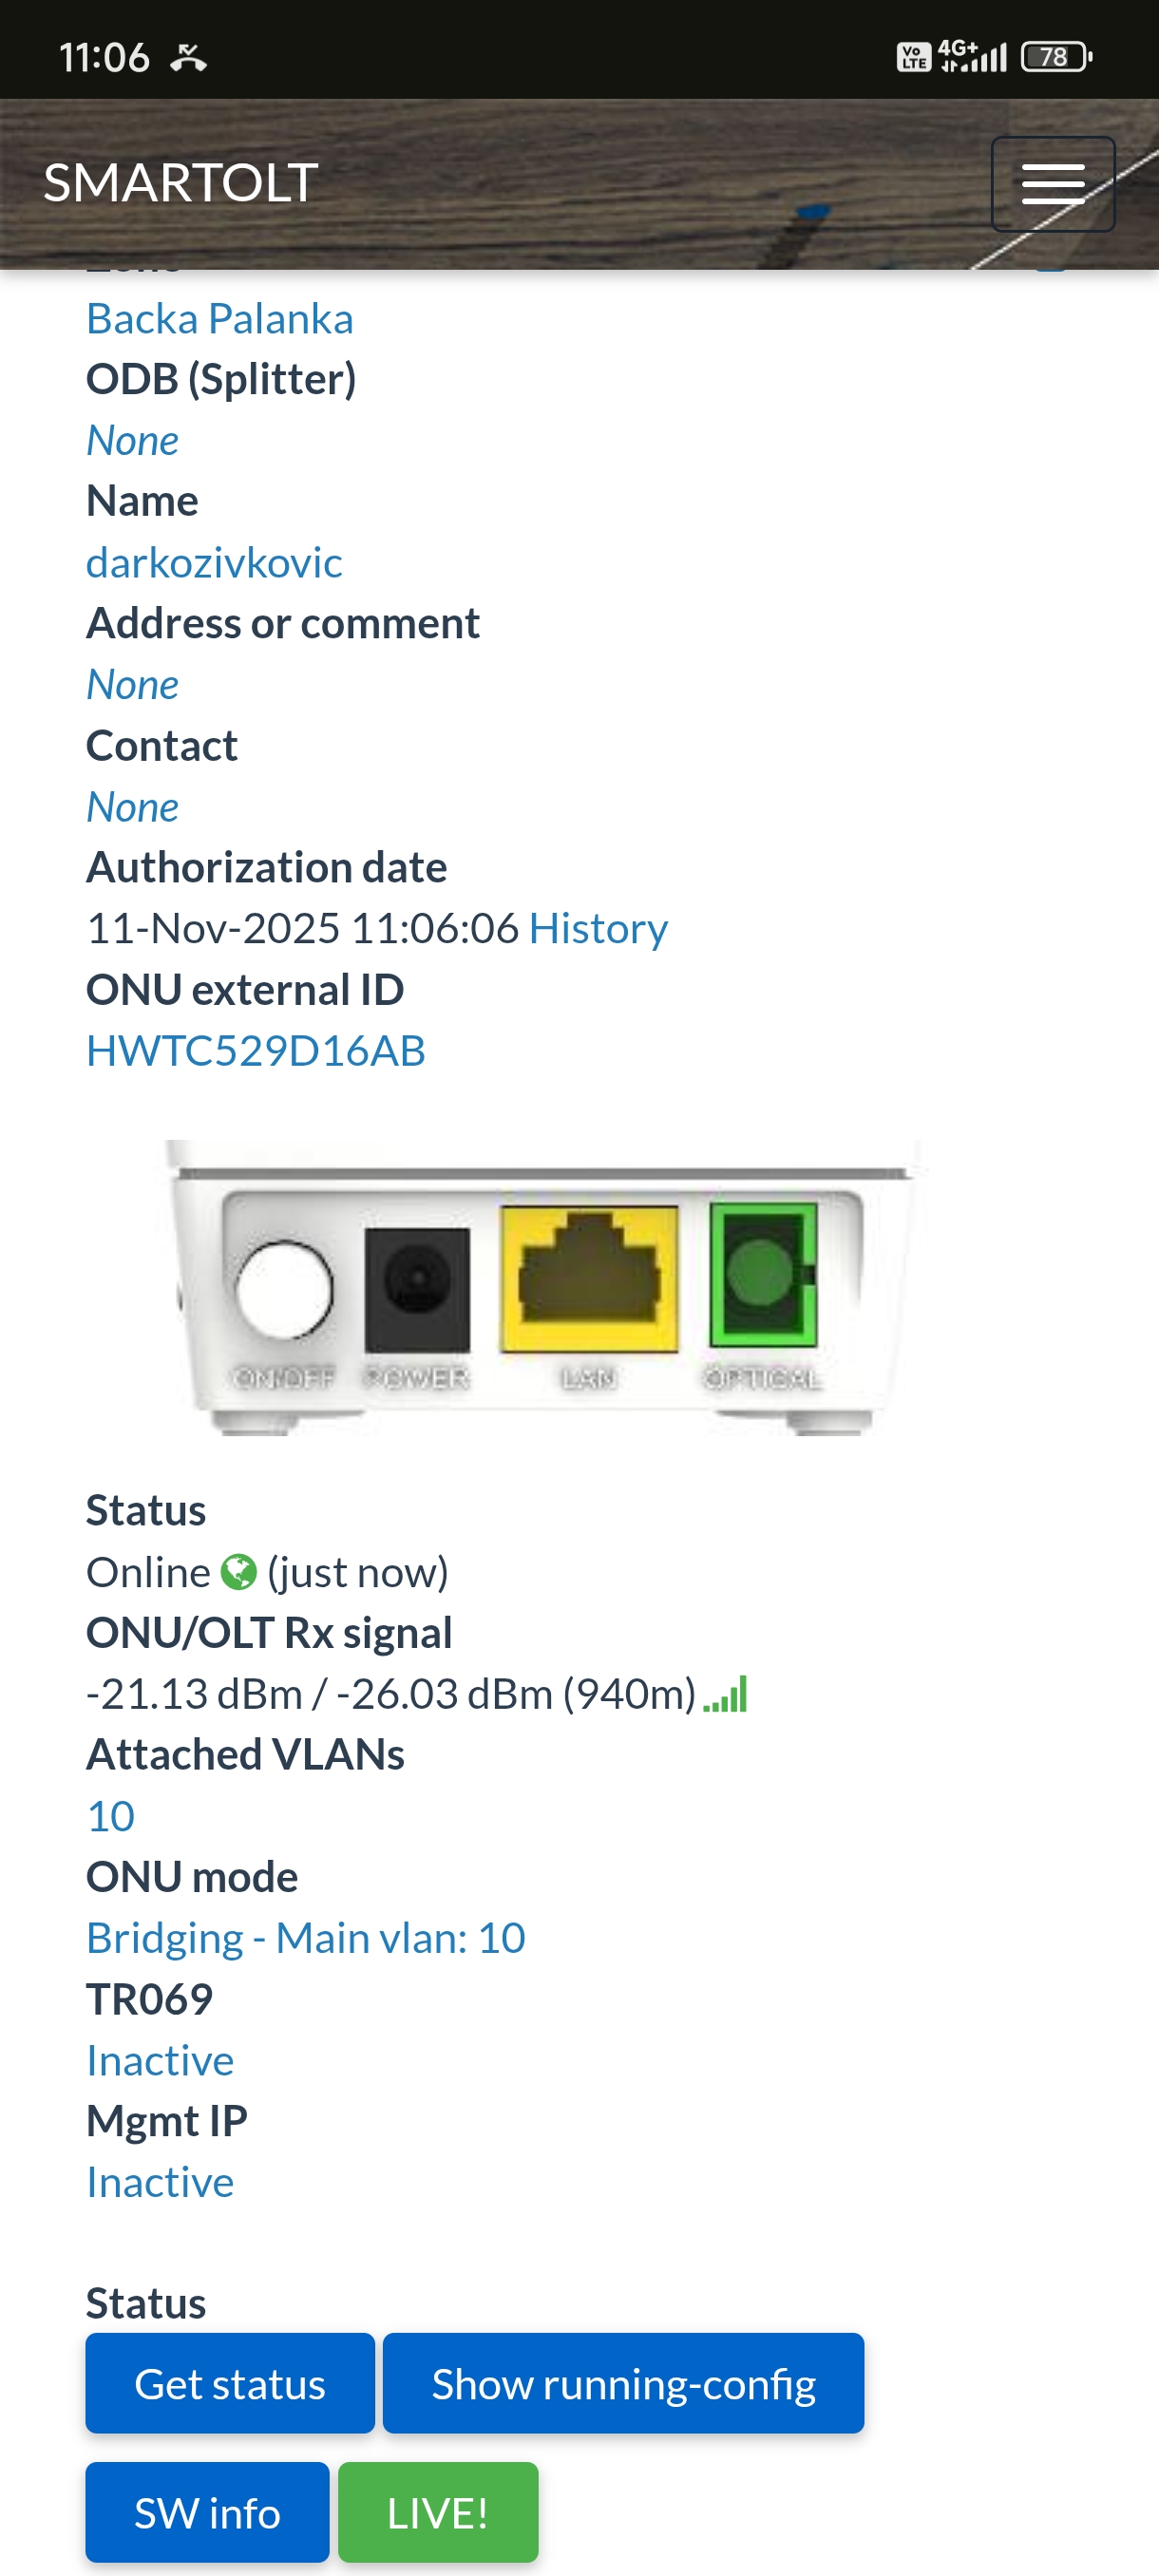Click ONU external ID HWTC529D16AB

256,1051
